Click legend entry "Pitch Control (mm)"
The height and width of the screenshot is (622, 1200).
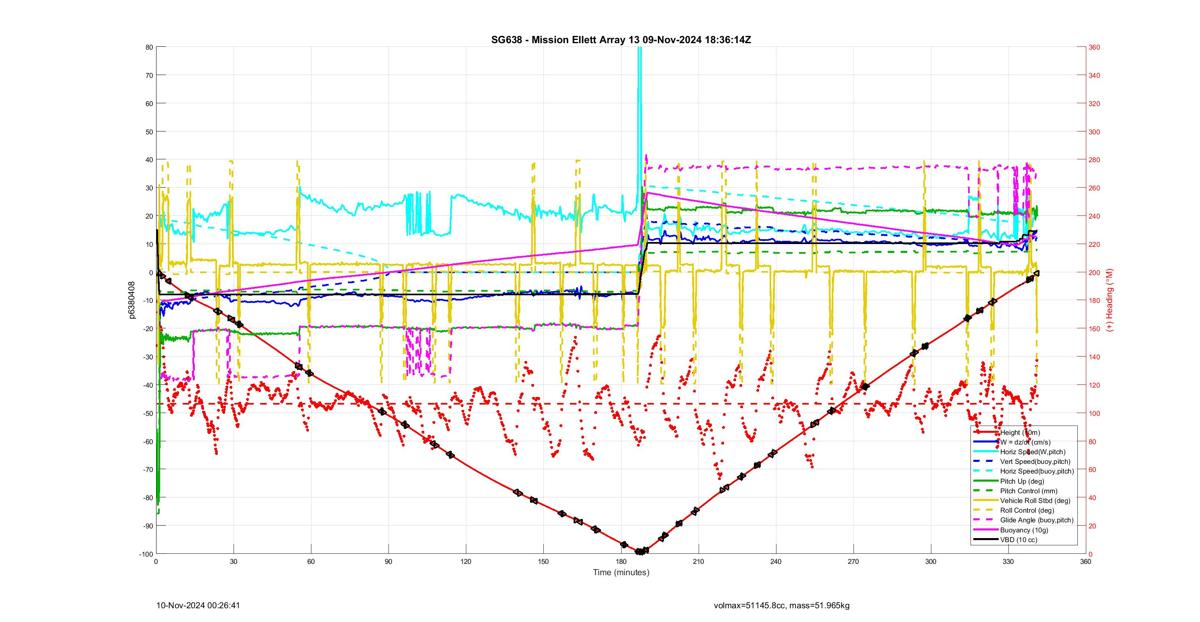[x=1029, y=491]
